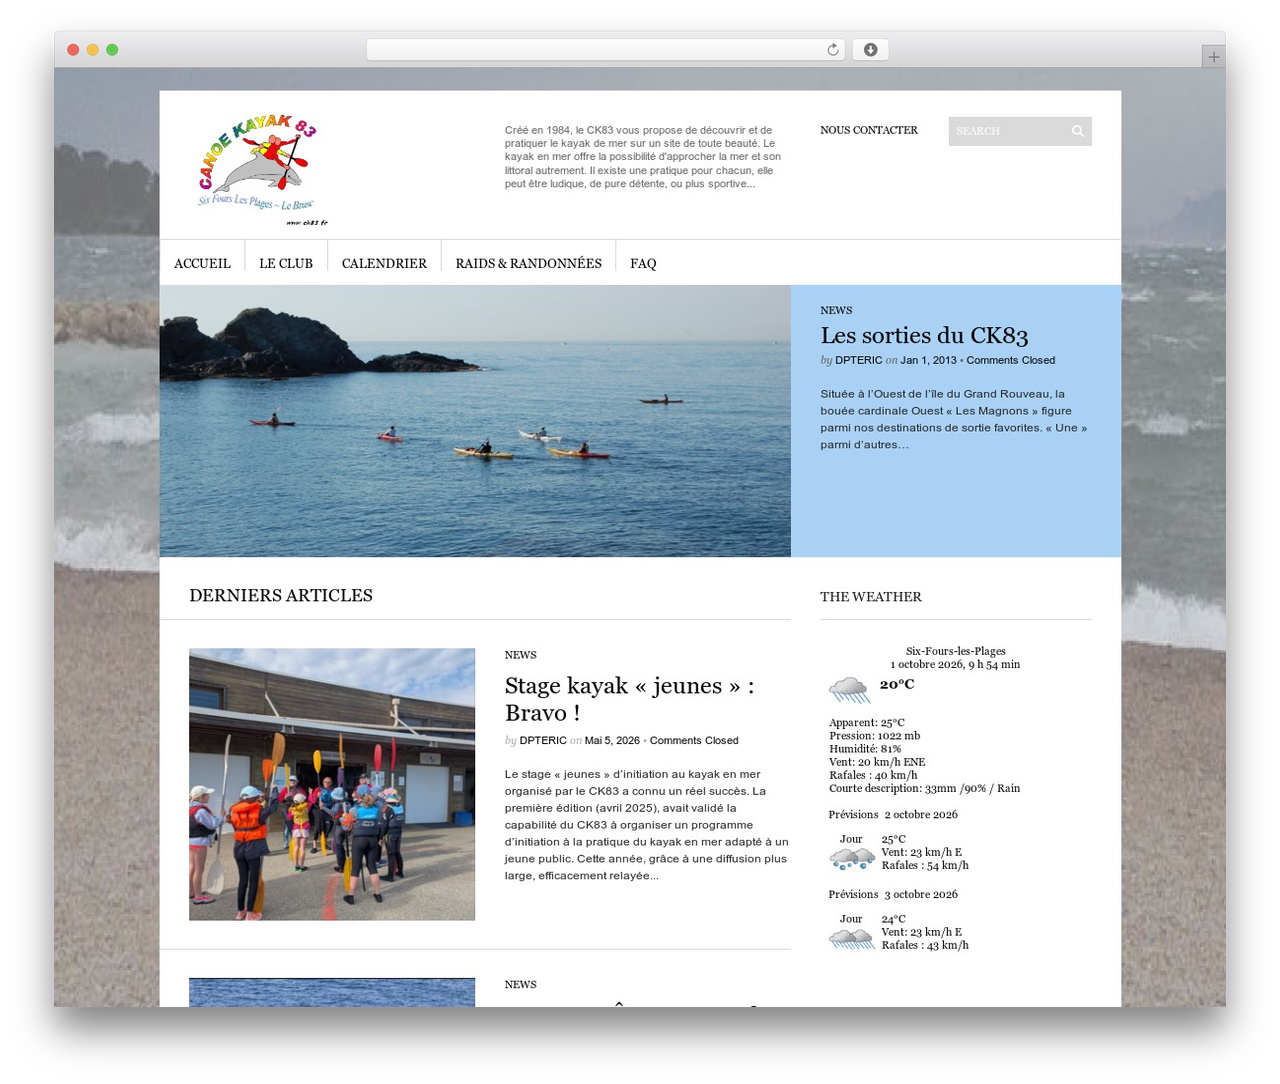1280x1084 pixels.
Task: Click the 'Six-Fours-les-Plages' weather location
Action: point(956,651)
